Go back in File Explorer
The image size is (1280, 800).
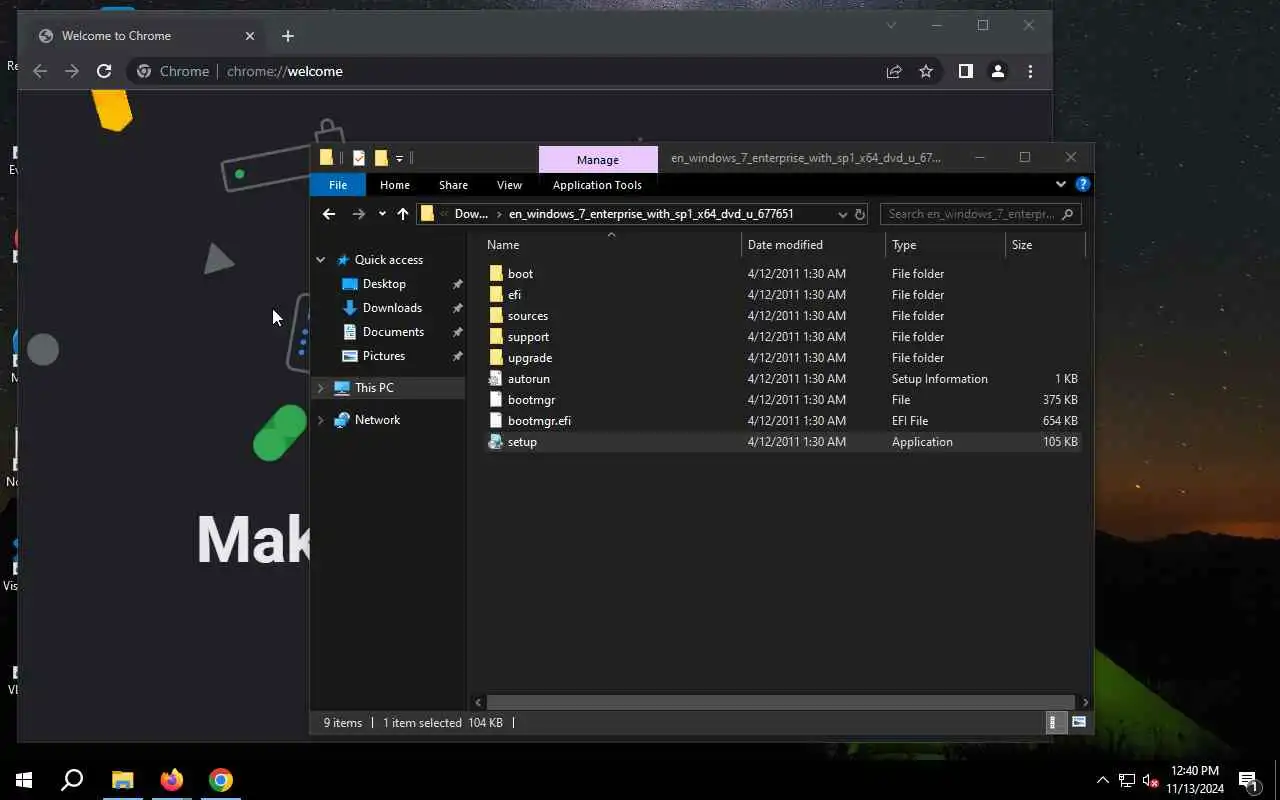click(329, 213)
